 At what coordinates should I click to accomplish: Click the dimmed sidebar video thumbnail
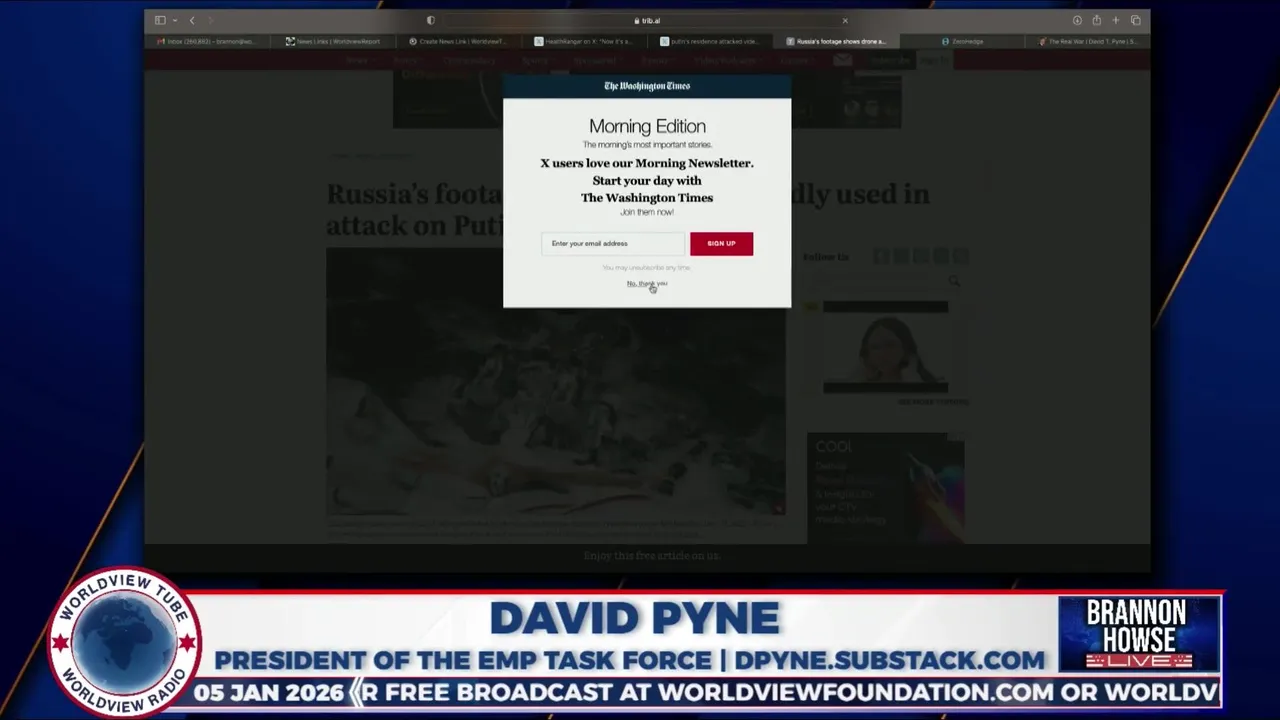click(885, 347)
